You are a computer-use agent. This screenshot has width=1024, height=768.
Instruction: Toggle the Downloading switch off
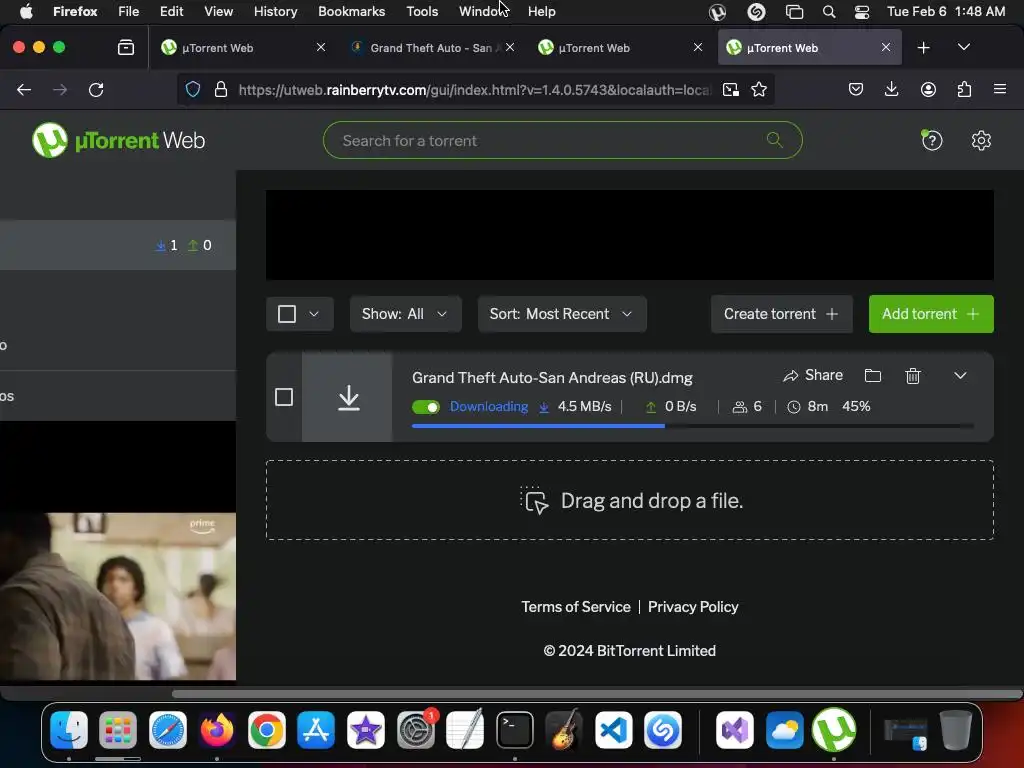pos(426,407)
